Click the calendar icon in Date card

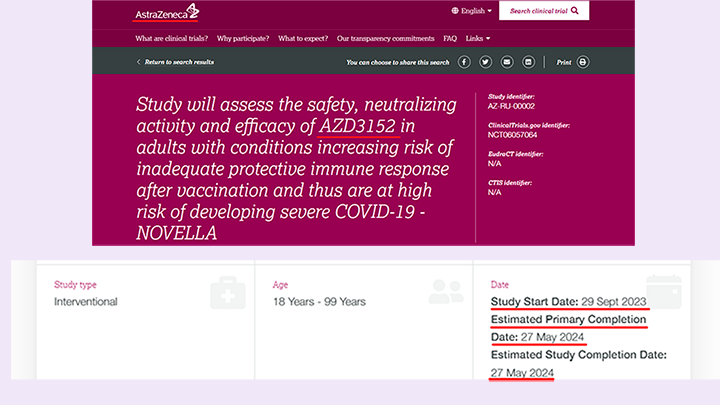pos(664,292)
